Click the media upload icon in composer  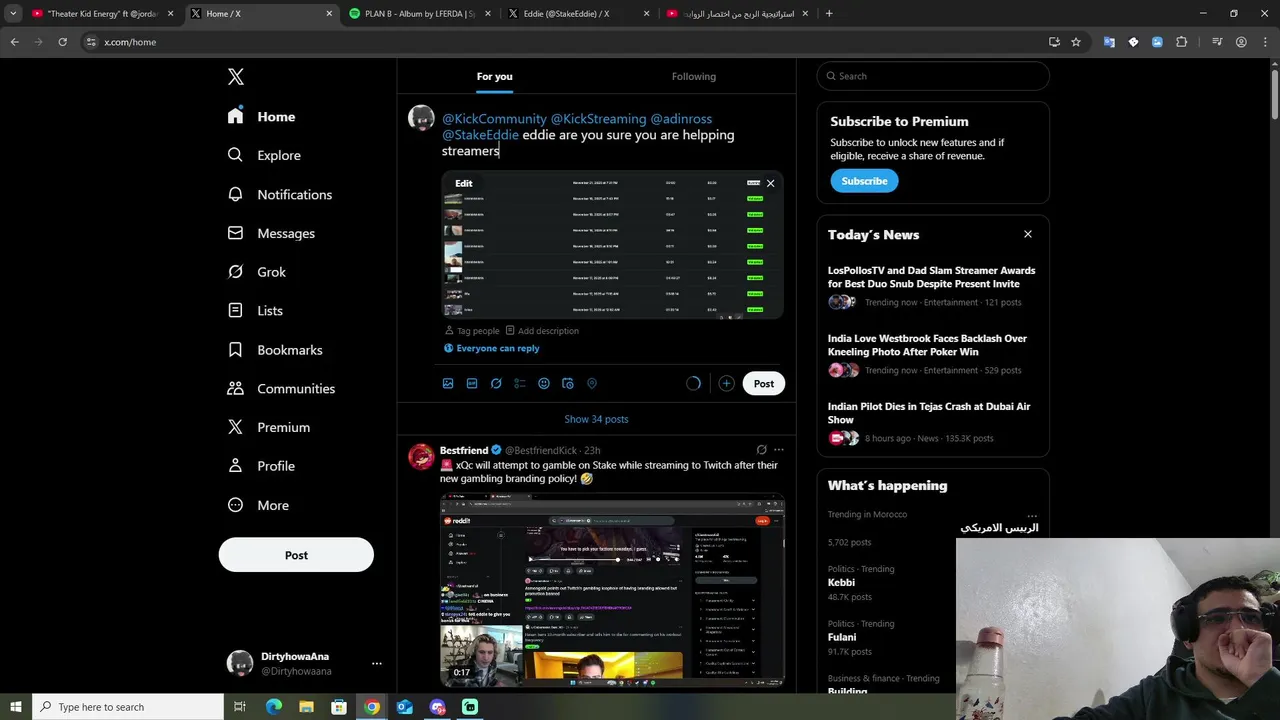(448, 383)
